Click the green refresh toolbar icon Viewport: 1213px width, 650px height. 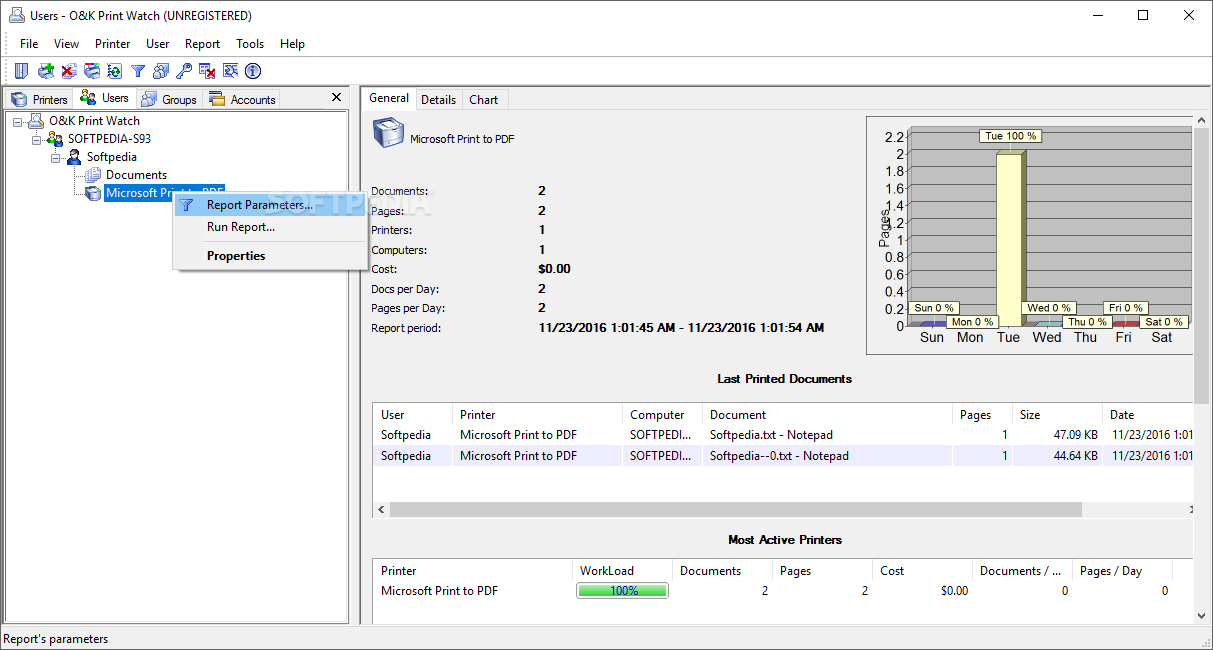(x=115, y=71)
